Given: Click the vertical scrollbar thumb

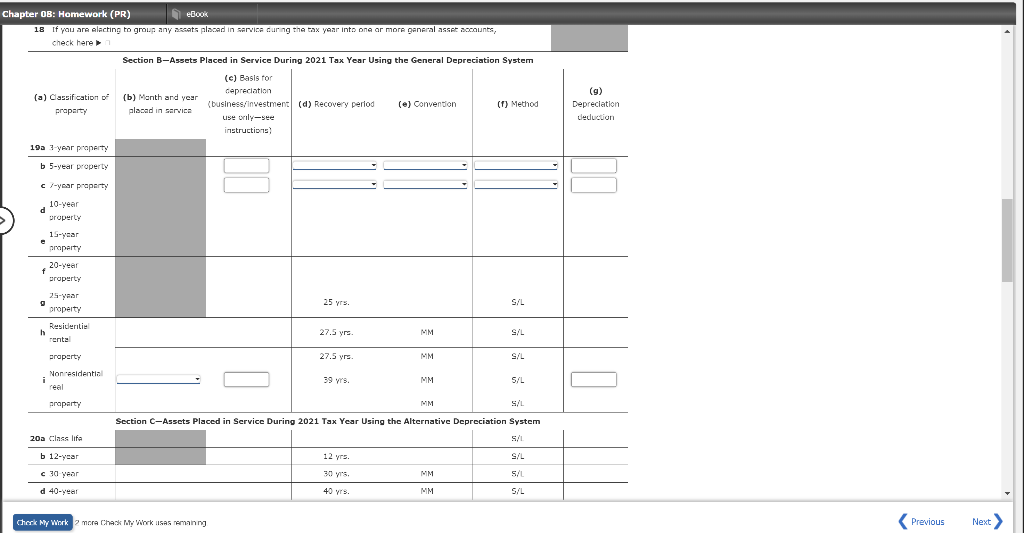Looking at the screenshot, I should click(1007, 240).
